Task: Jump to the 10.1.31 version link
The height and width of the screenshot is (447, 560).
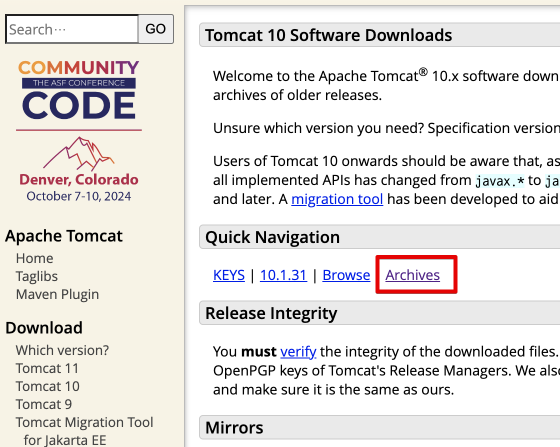Action: (x=284, y=275)
